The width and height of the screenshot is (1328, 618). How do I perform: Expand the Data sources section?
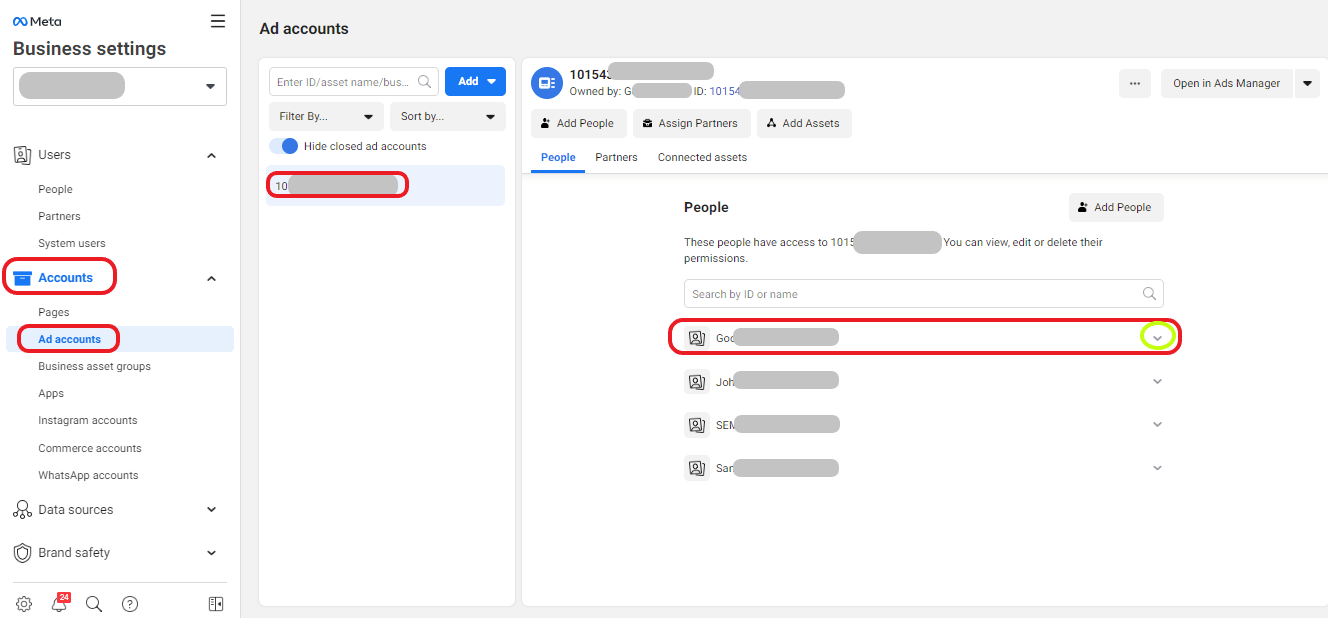[x=211, y=510]
